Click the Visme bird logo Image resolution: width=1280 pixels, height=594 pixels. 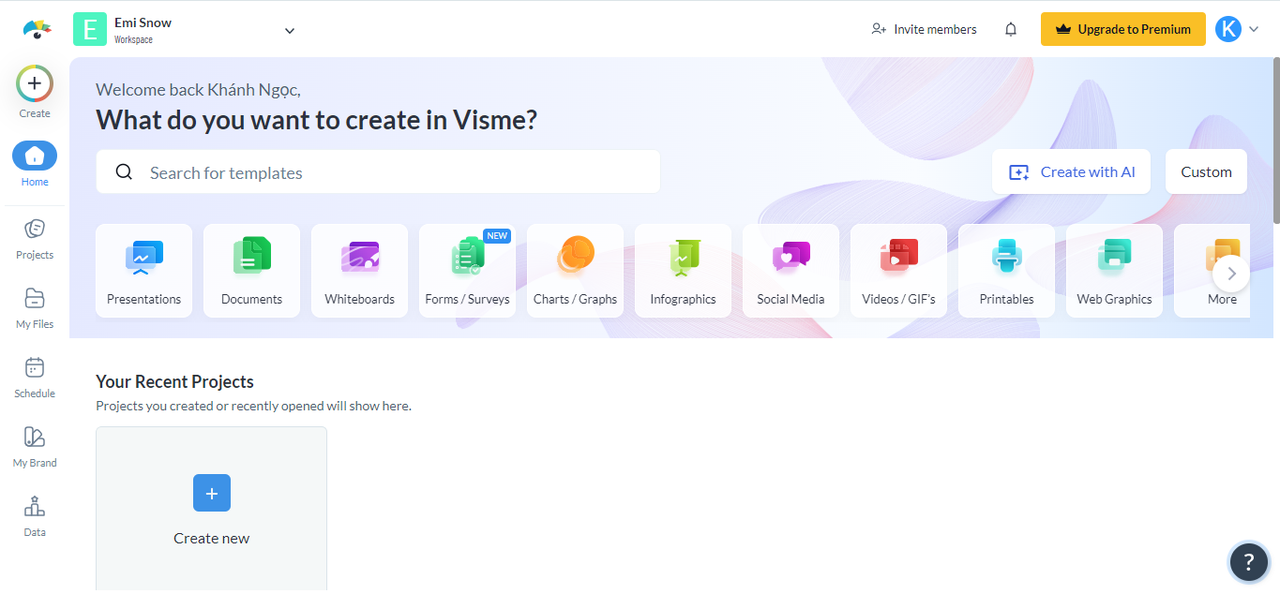point(37,29)
